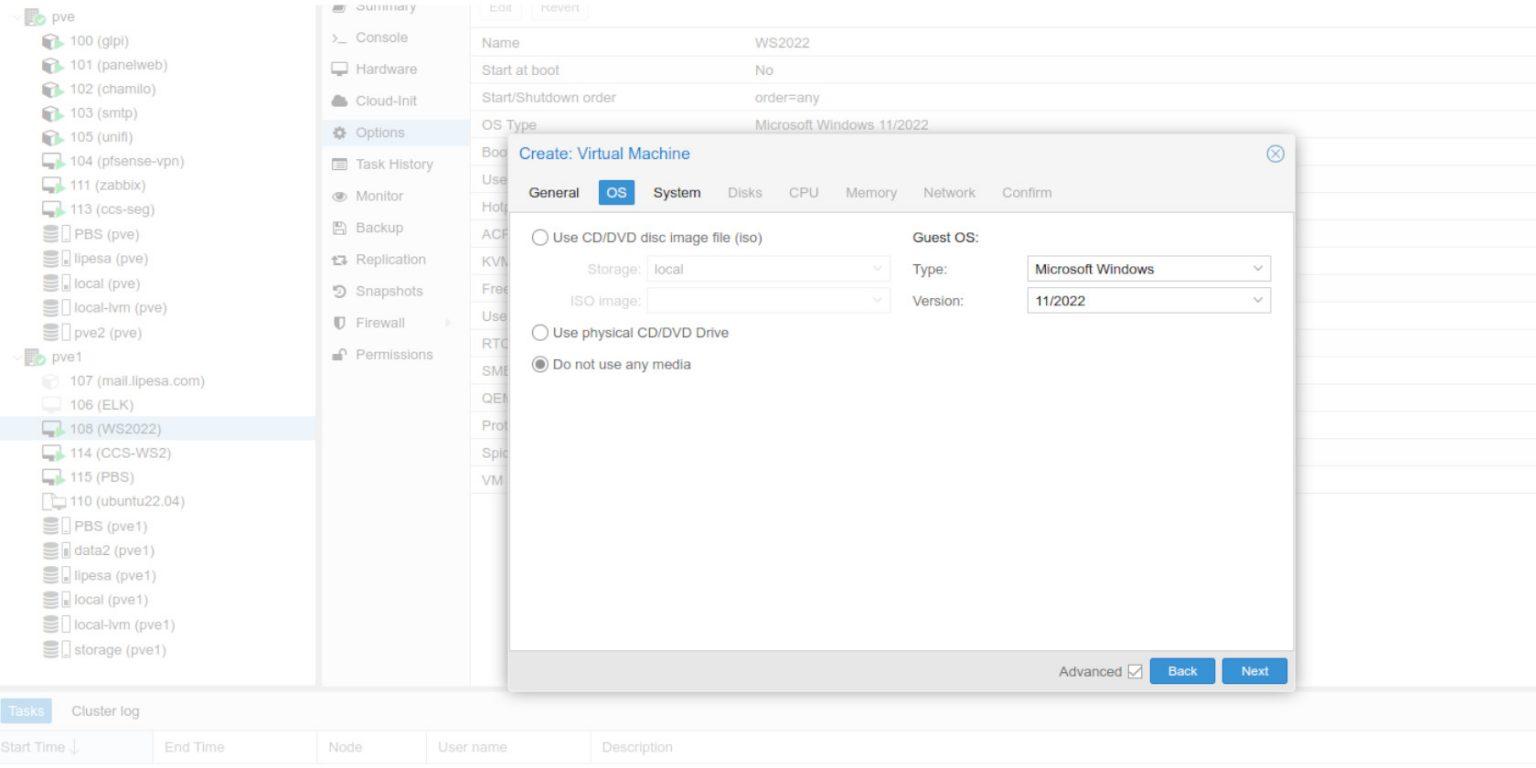Select 'Use physical CD/DVD Drive' option

pos(539,334)
